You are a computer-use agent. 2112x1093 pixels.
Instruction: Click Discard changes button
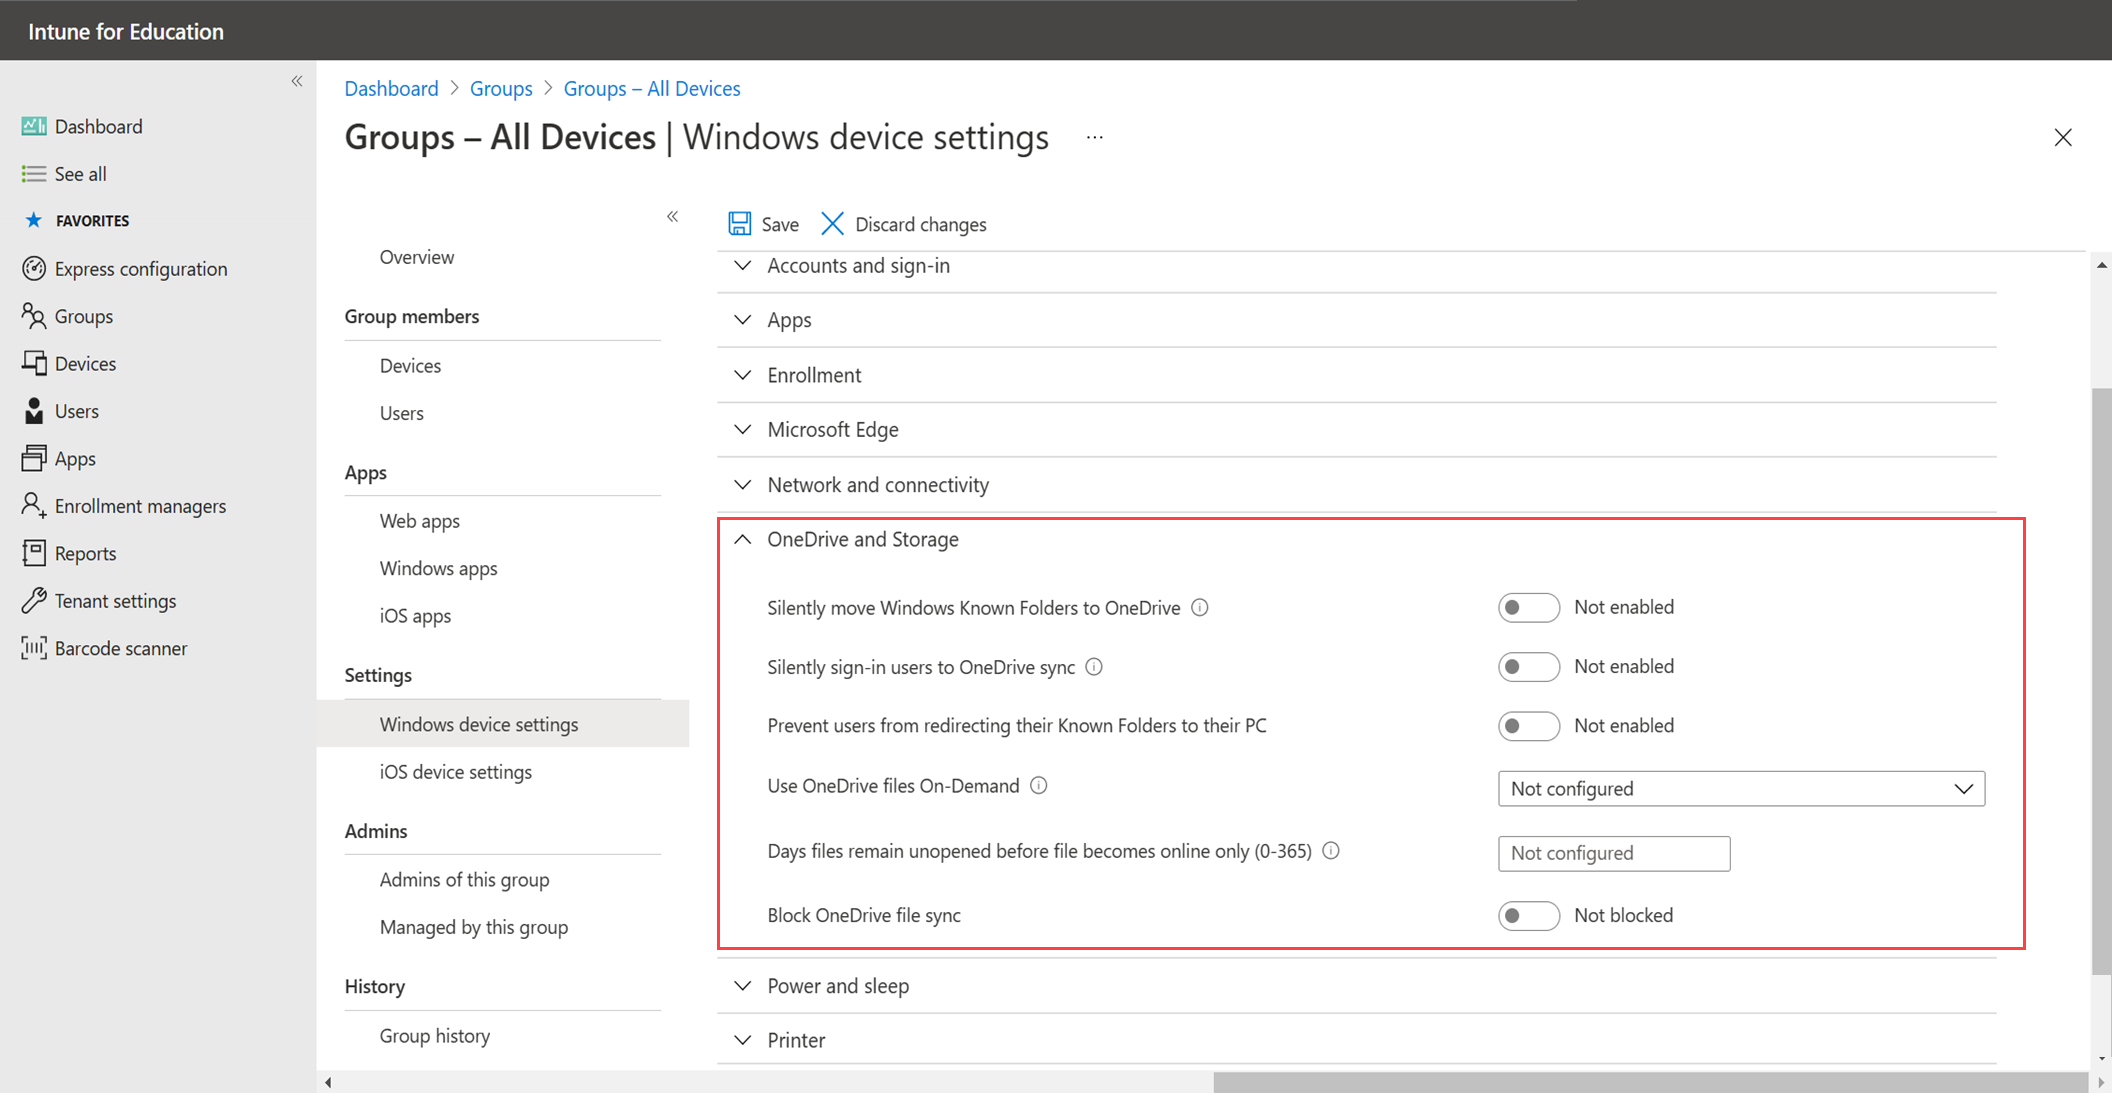[x=903, y=223]
